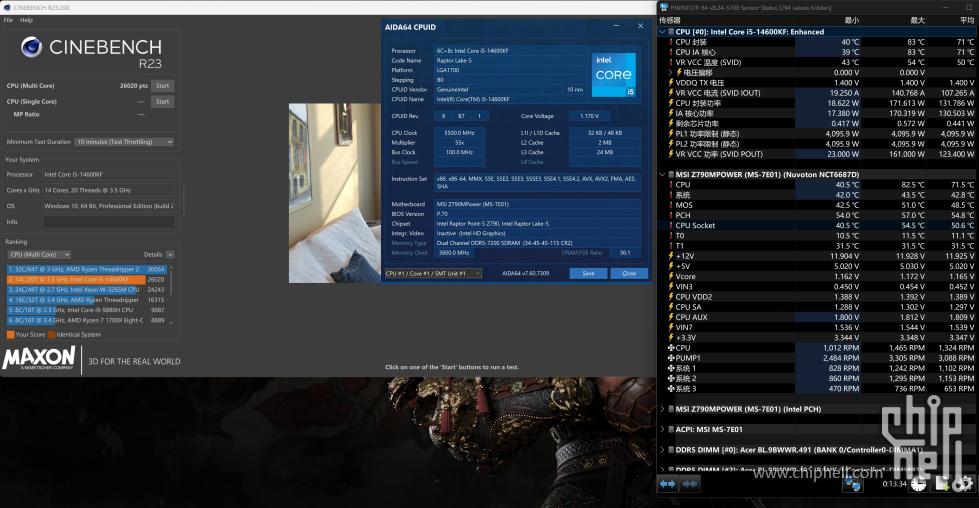The height and width of the screenshot is (508, 979).
Task: Click Identical System brown legend swatch
Action: pos(51,335)
